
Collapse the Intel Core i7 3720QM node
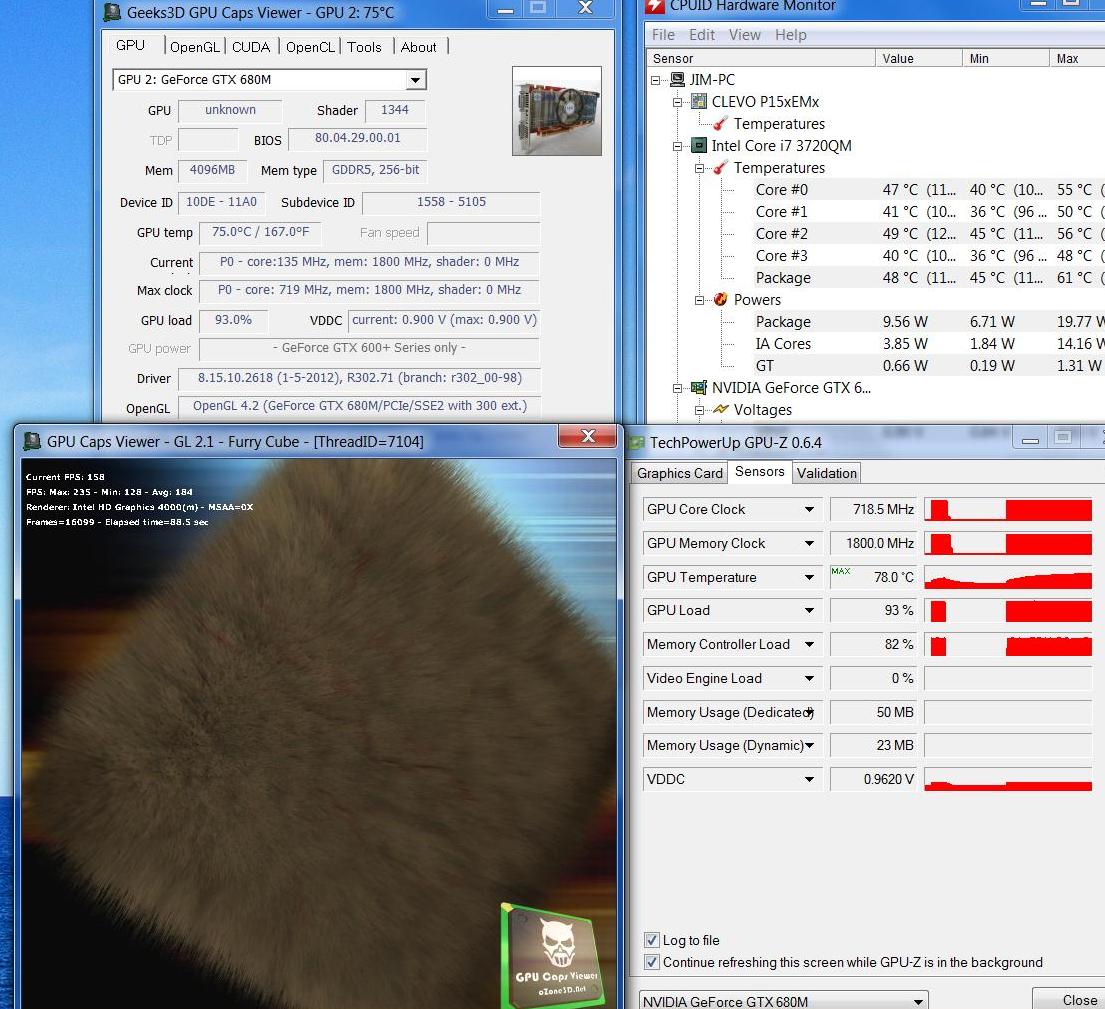pos(677,147)
